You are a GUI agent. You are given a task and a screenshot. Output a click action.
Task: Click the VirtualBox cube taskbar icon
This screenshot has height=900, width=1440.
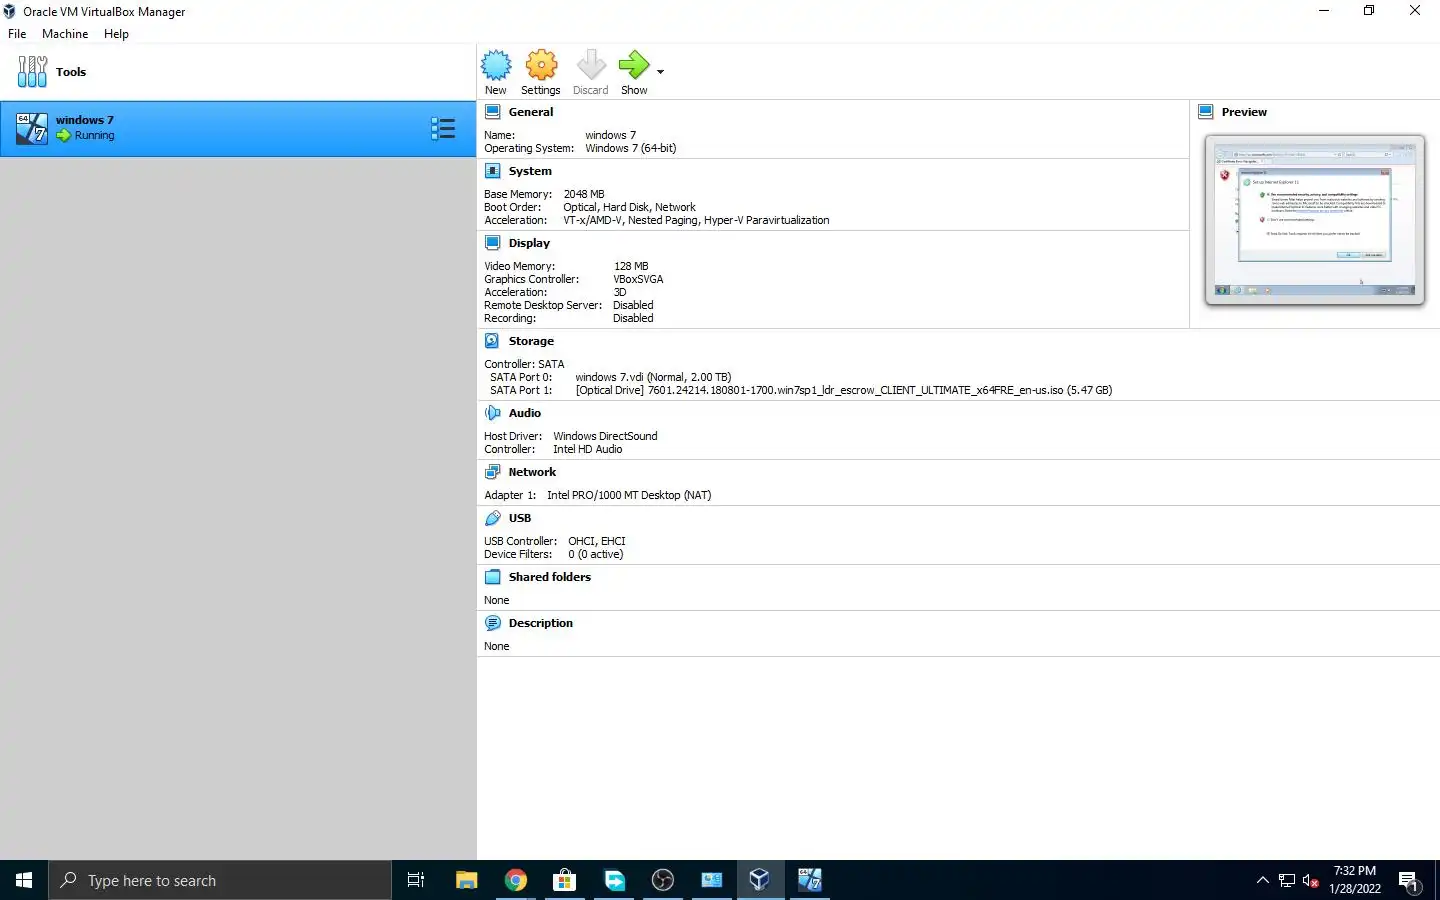click(x=760, y=880)
